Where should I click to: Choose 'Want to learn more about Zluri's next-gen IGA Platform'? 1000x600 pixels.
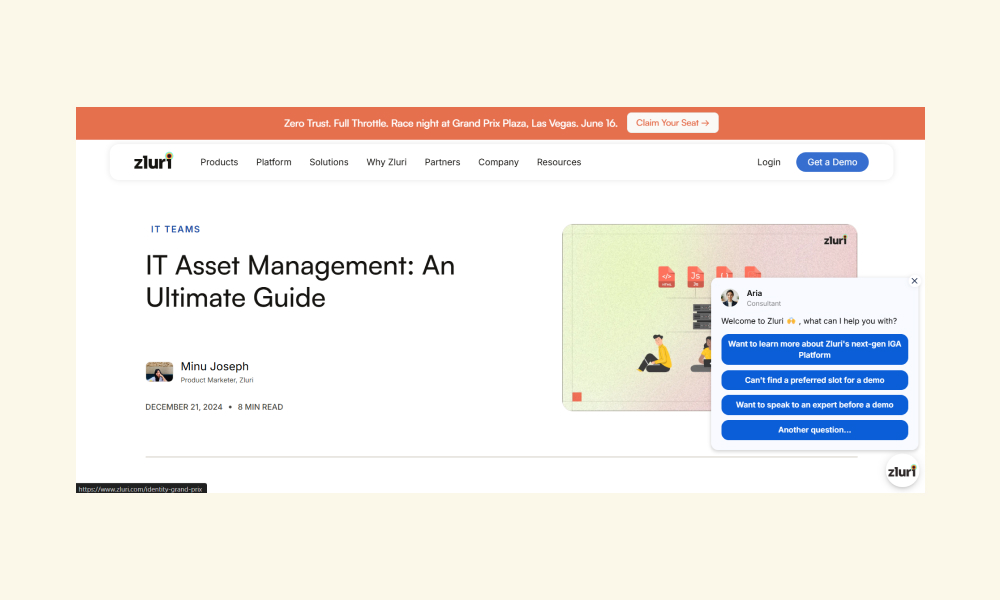[x=814, y=349]
